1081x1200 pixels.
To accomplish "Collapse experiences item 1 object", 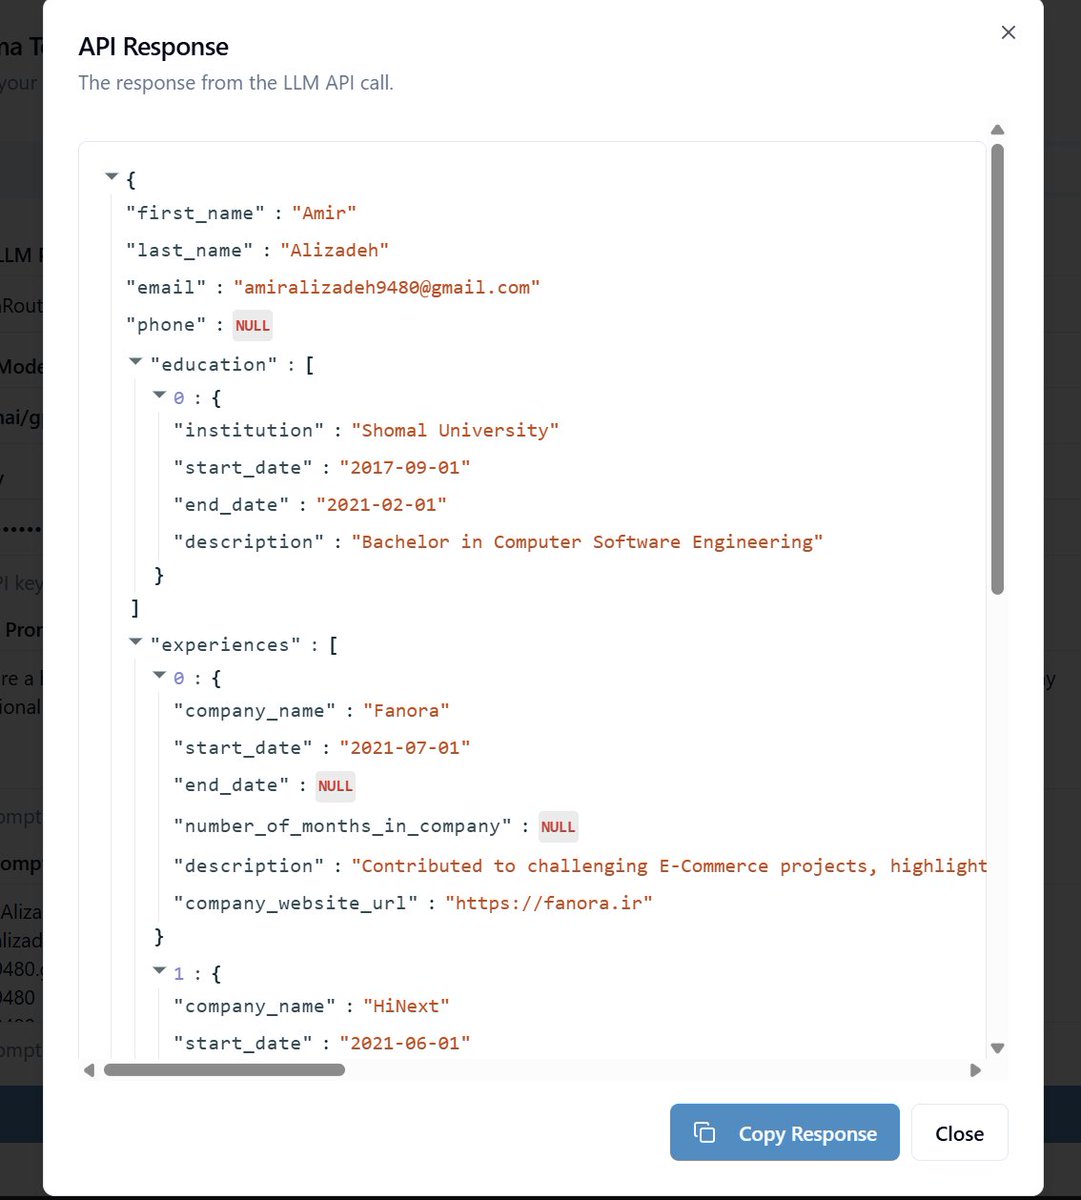I will [x=159, y=970].
